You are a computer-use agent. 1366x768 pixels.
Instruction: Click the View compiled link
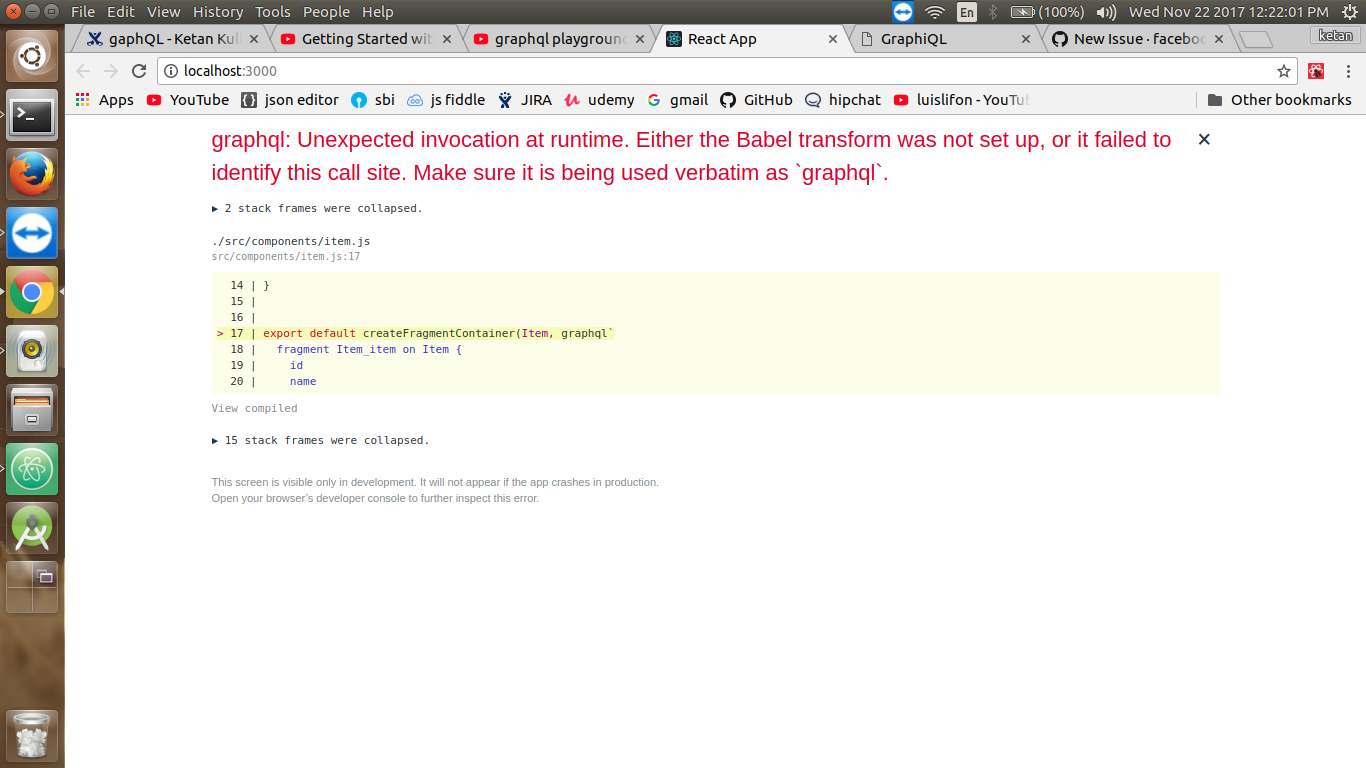(x=253, y=408)
